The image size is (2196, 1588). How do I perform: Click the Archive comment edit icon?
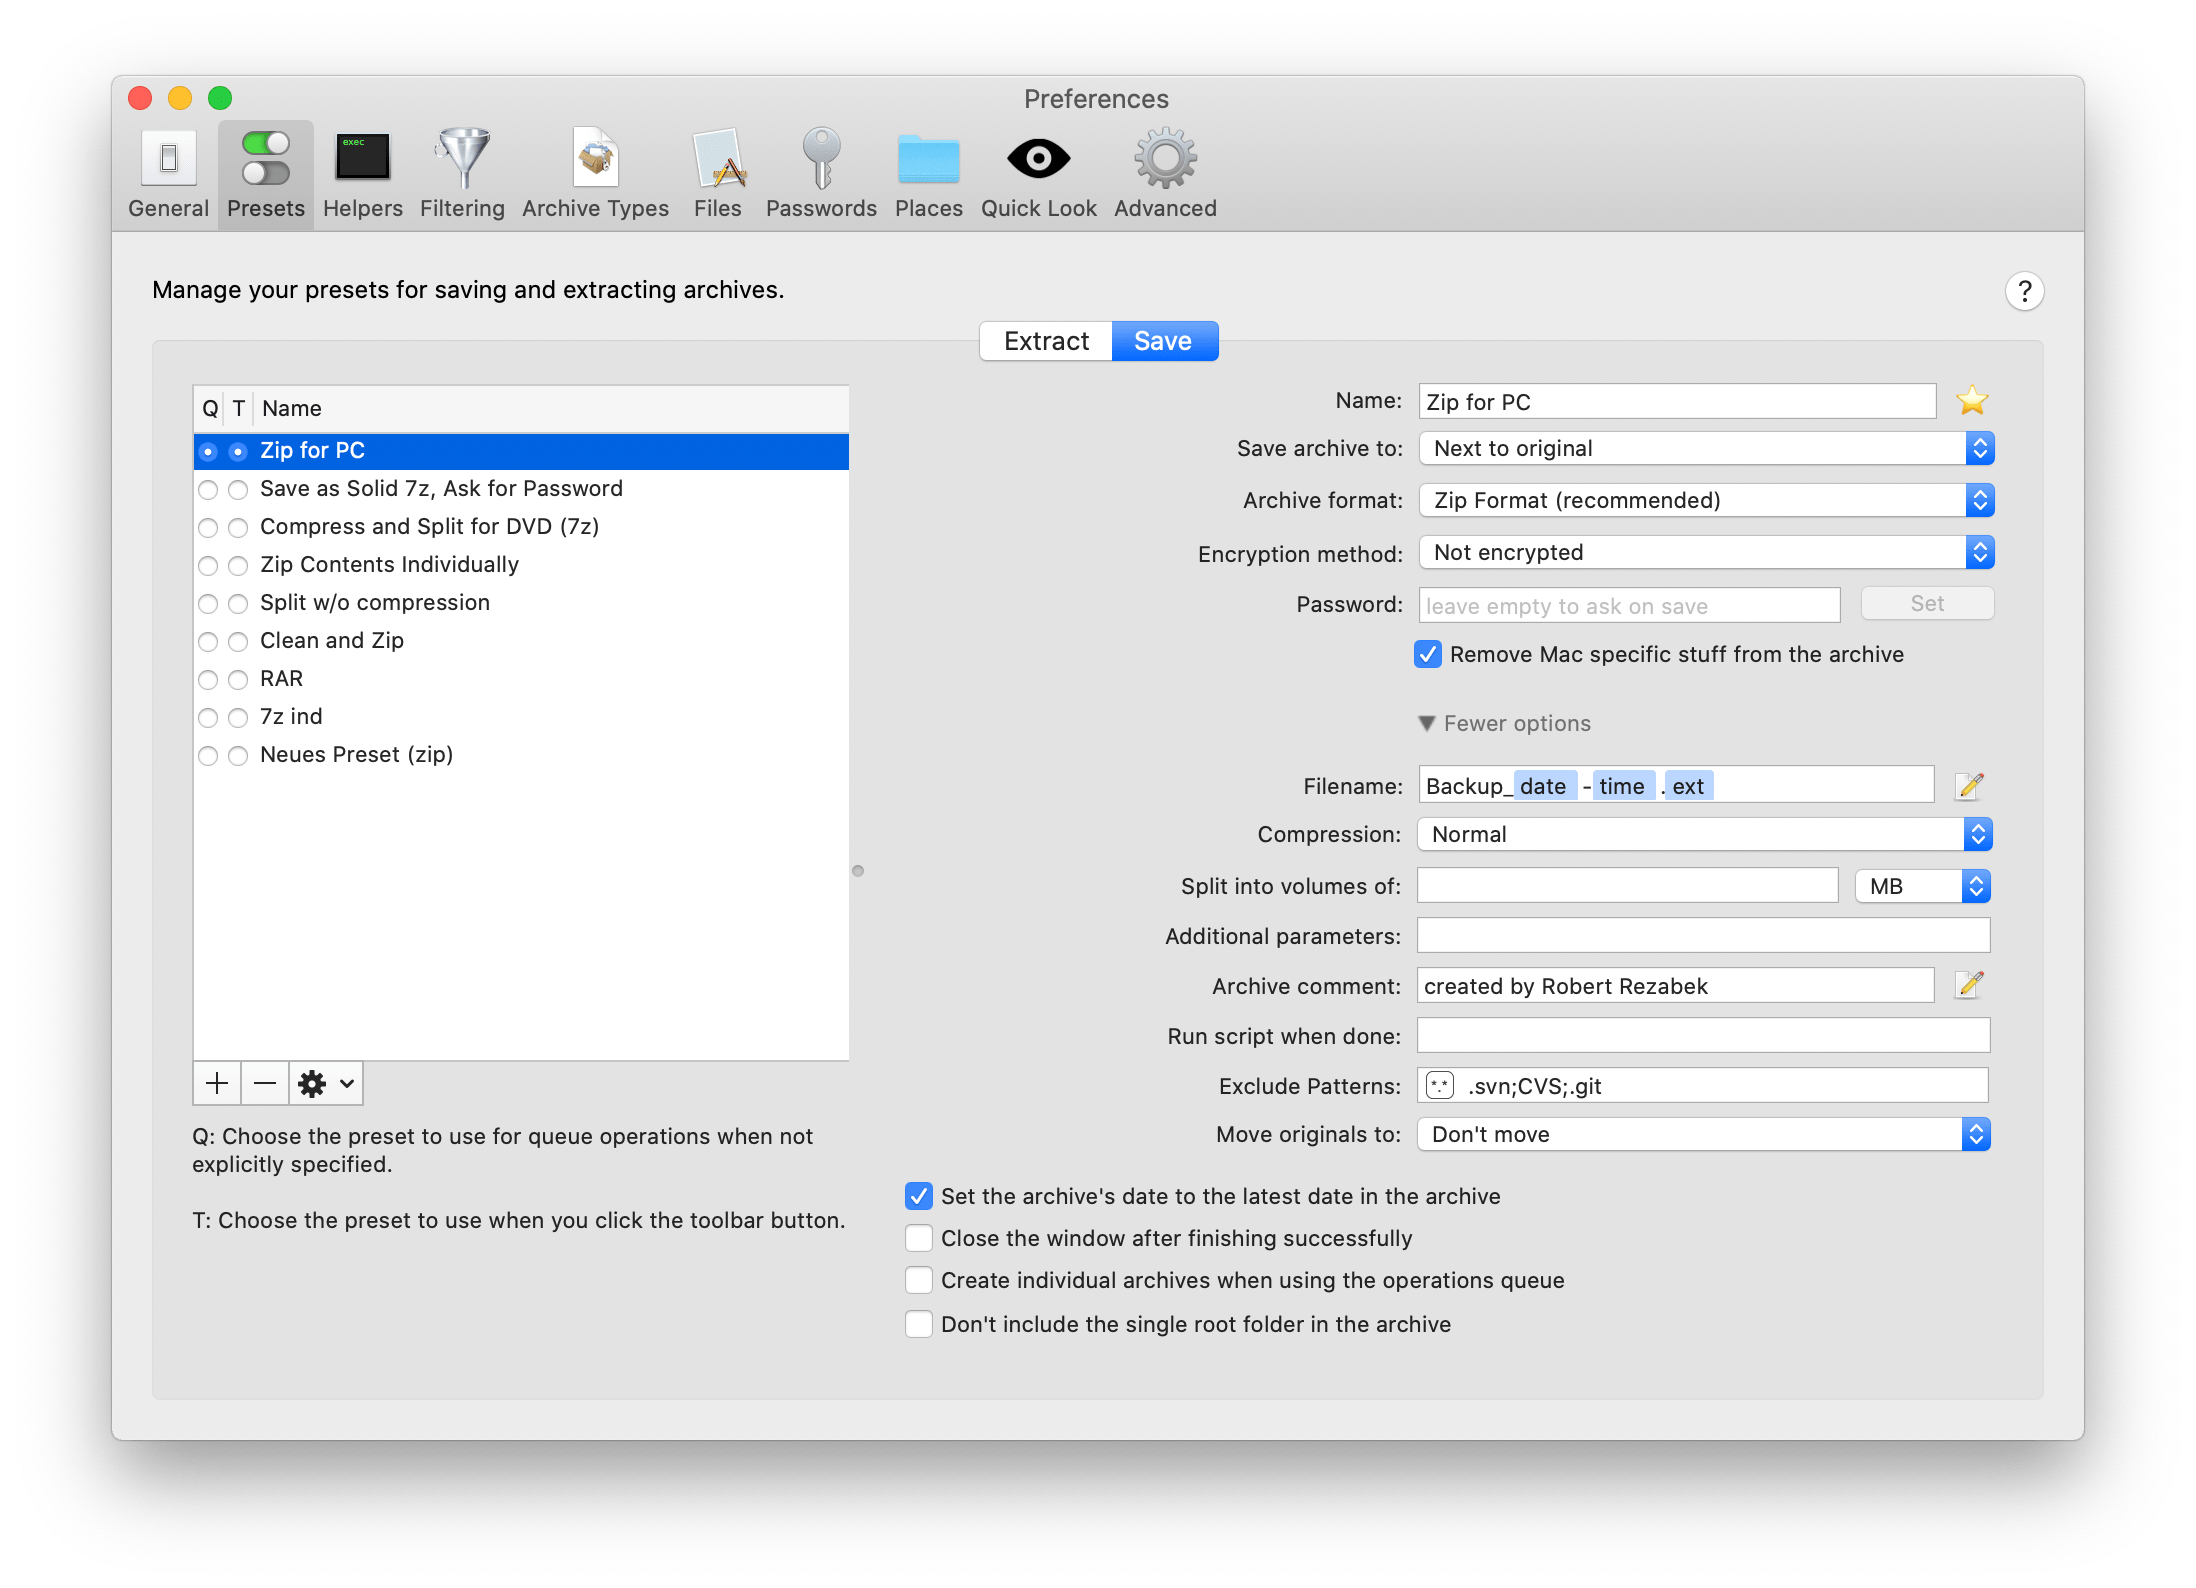coord(1969,982)
